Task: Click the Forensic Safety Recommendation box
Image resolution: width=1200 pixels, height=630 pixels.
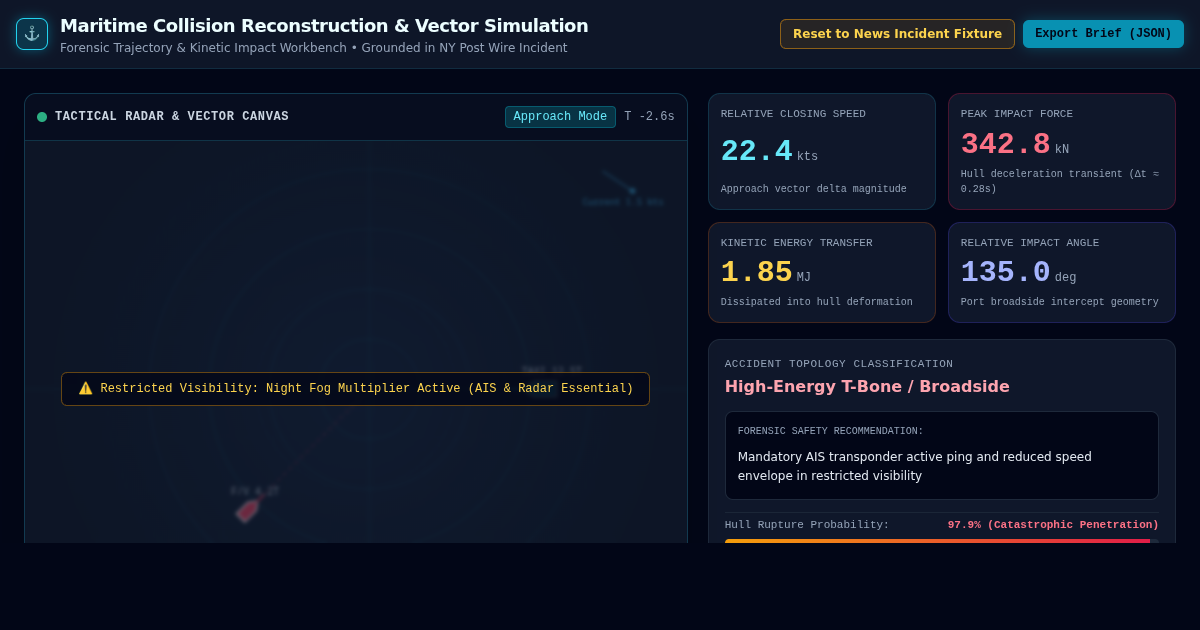Action: 942,456
